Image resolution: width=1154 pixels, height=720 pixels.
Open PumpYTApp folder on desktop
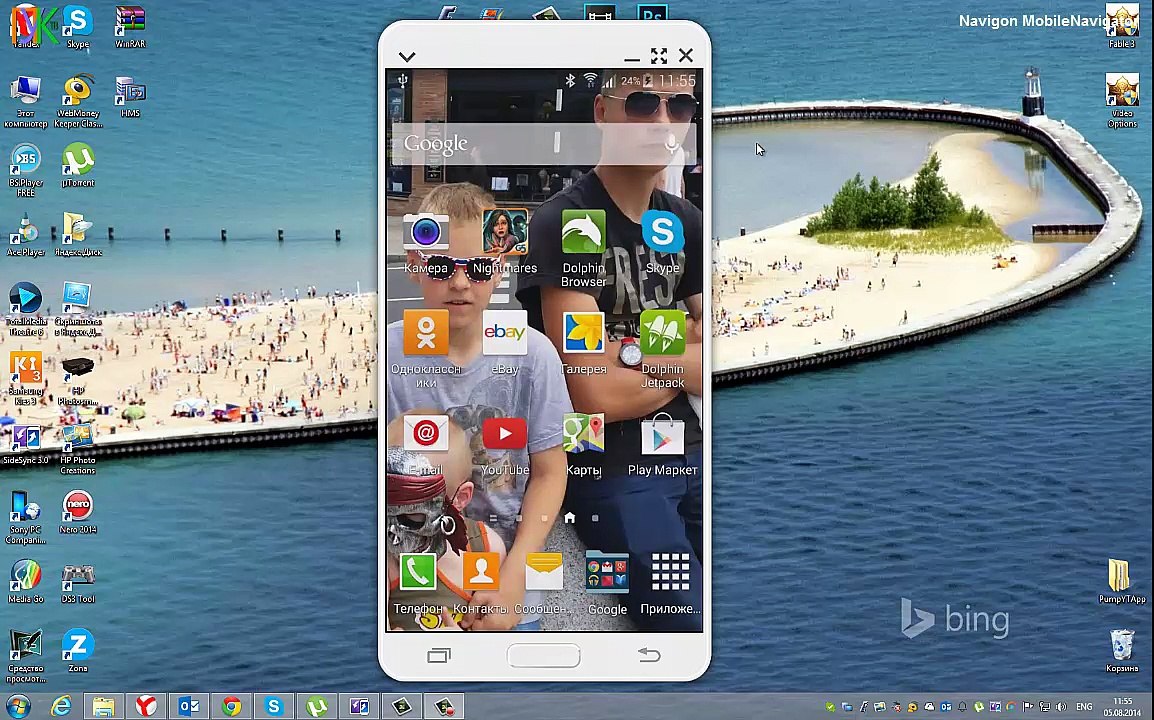(1122, 581)
